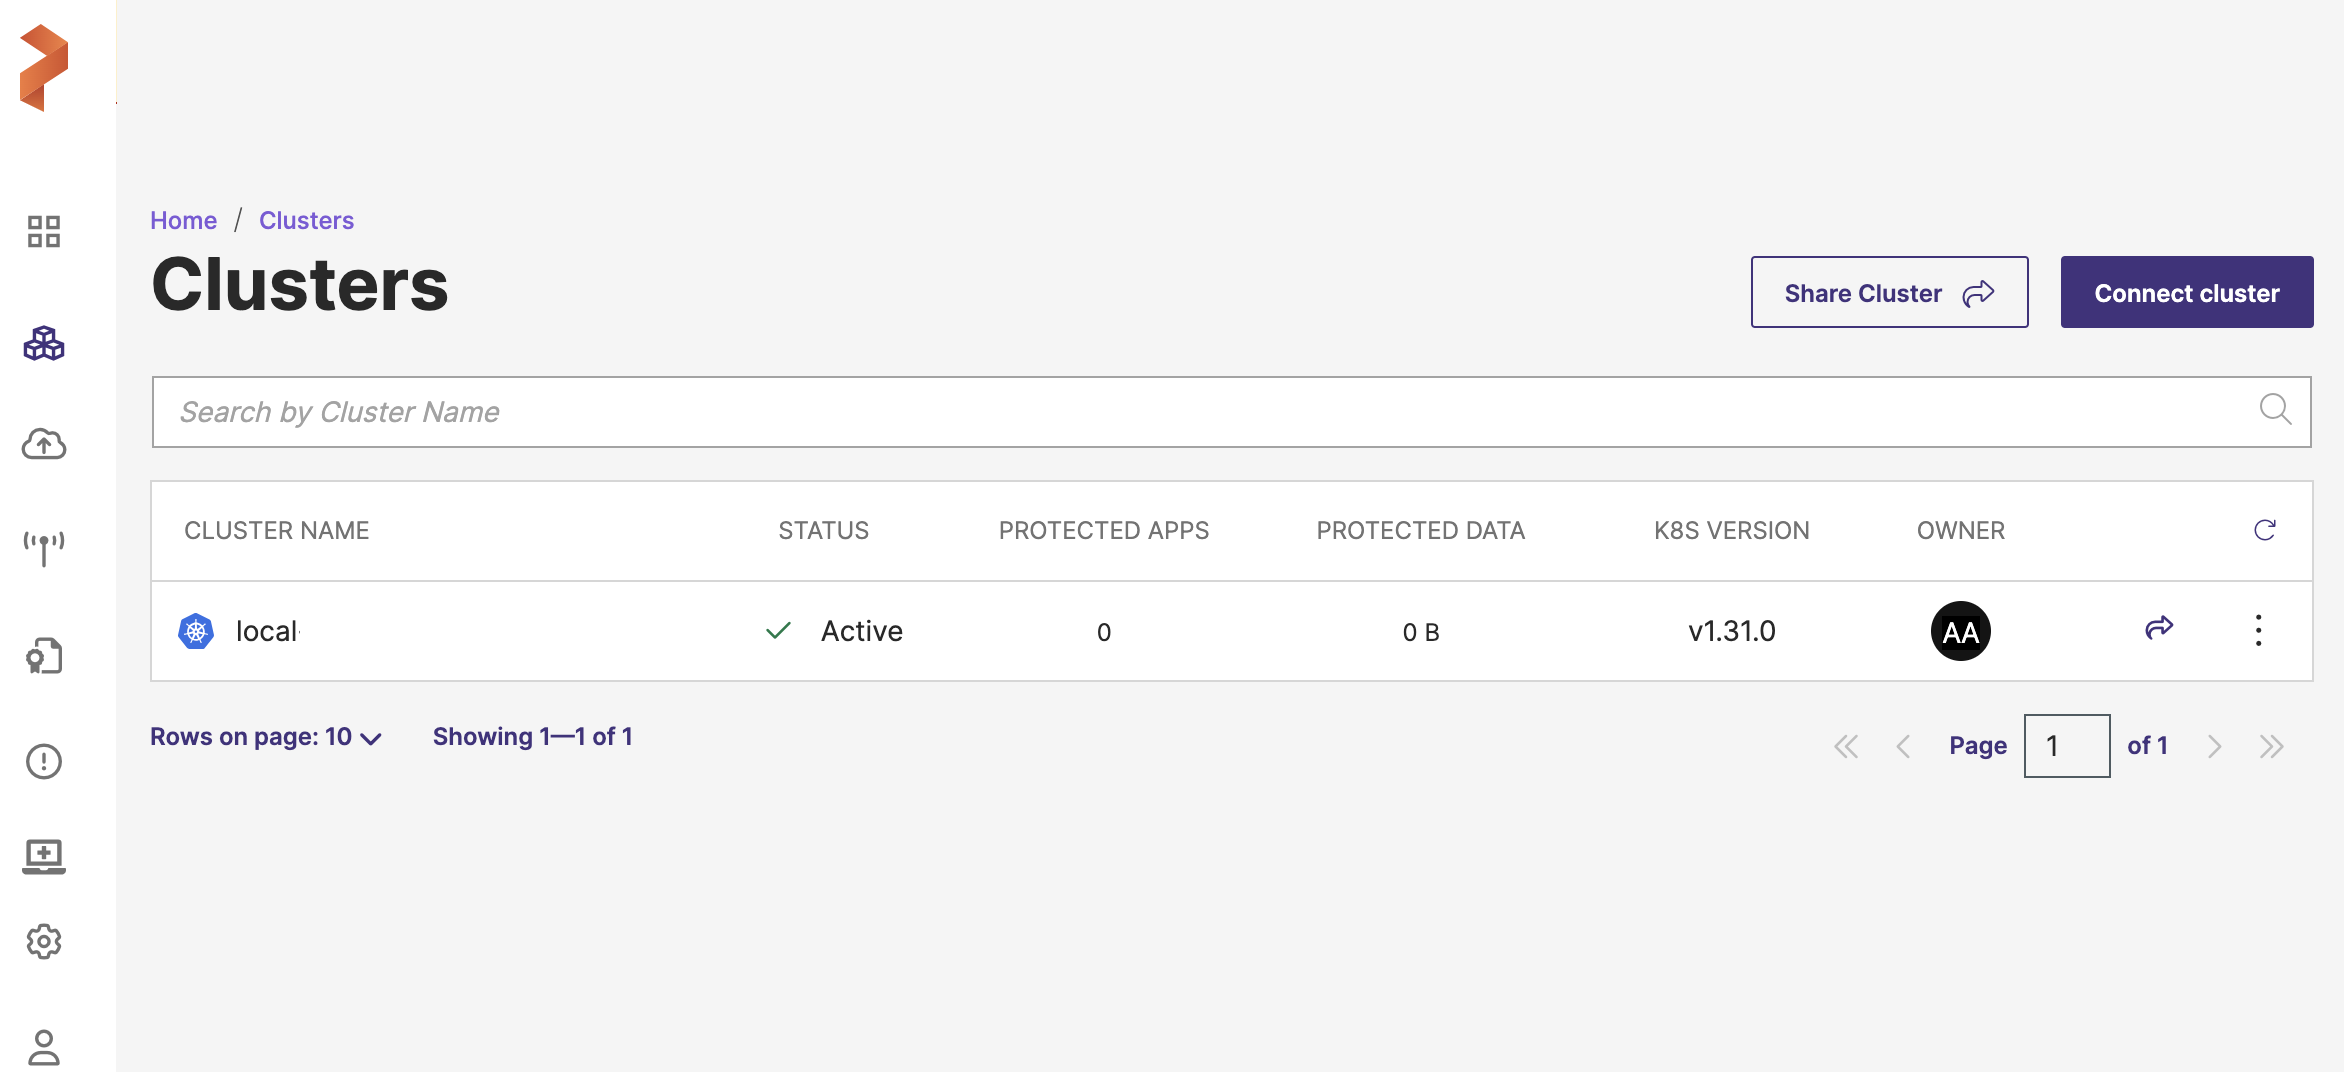Screen dimensions: 2344x1072
Task: Open the user profile icon
Action: [x=44, y=1047]
